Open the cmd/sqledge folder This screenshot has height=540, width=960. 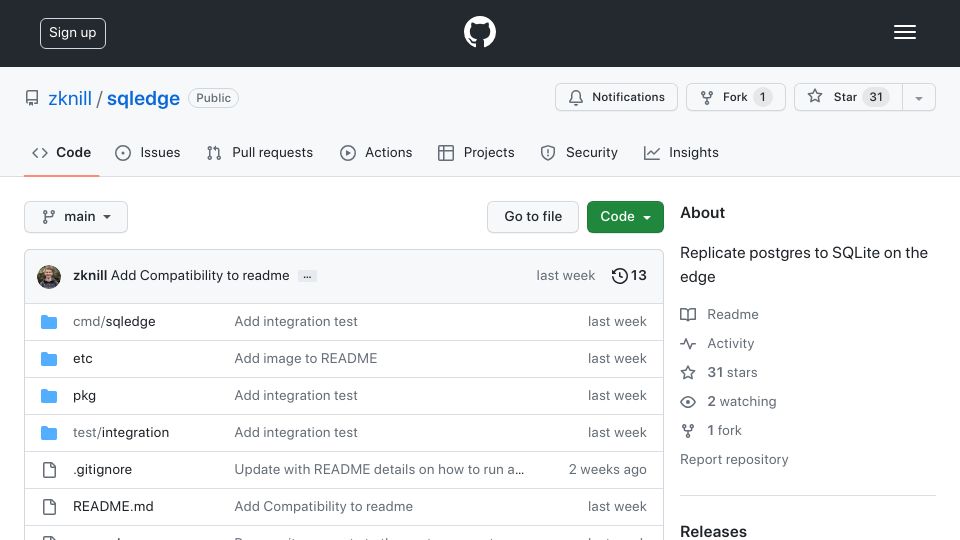114,321
